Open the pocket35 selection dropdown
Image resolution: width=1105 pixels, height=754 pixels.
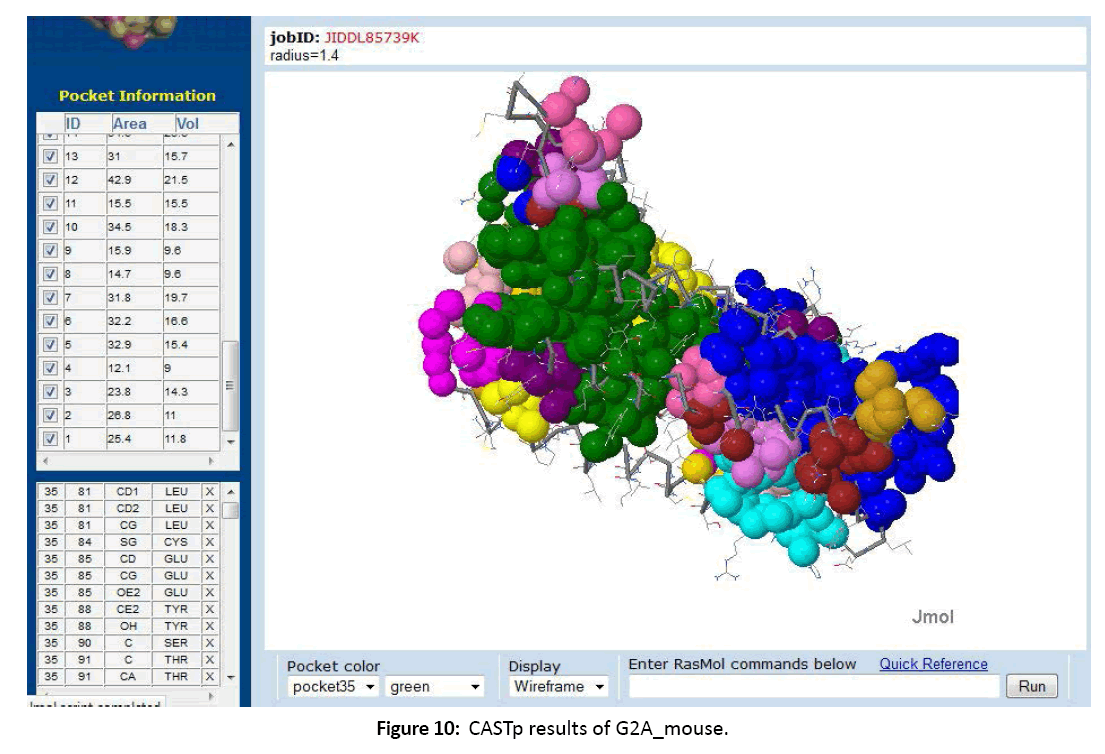(333, 687)
